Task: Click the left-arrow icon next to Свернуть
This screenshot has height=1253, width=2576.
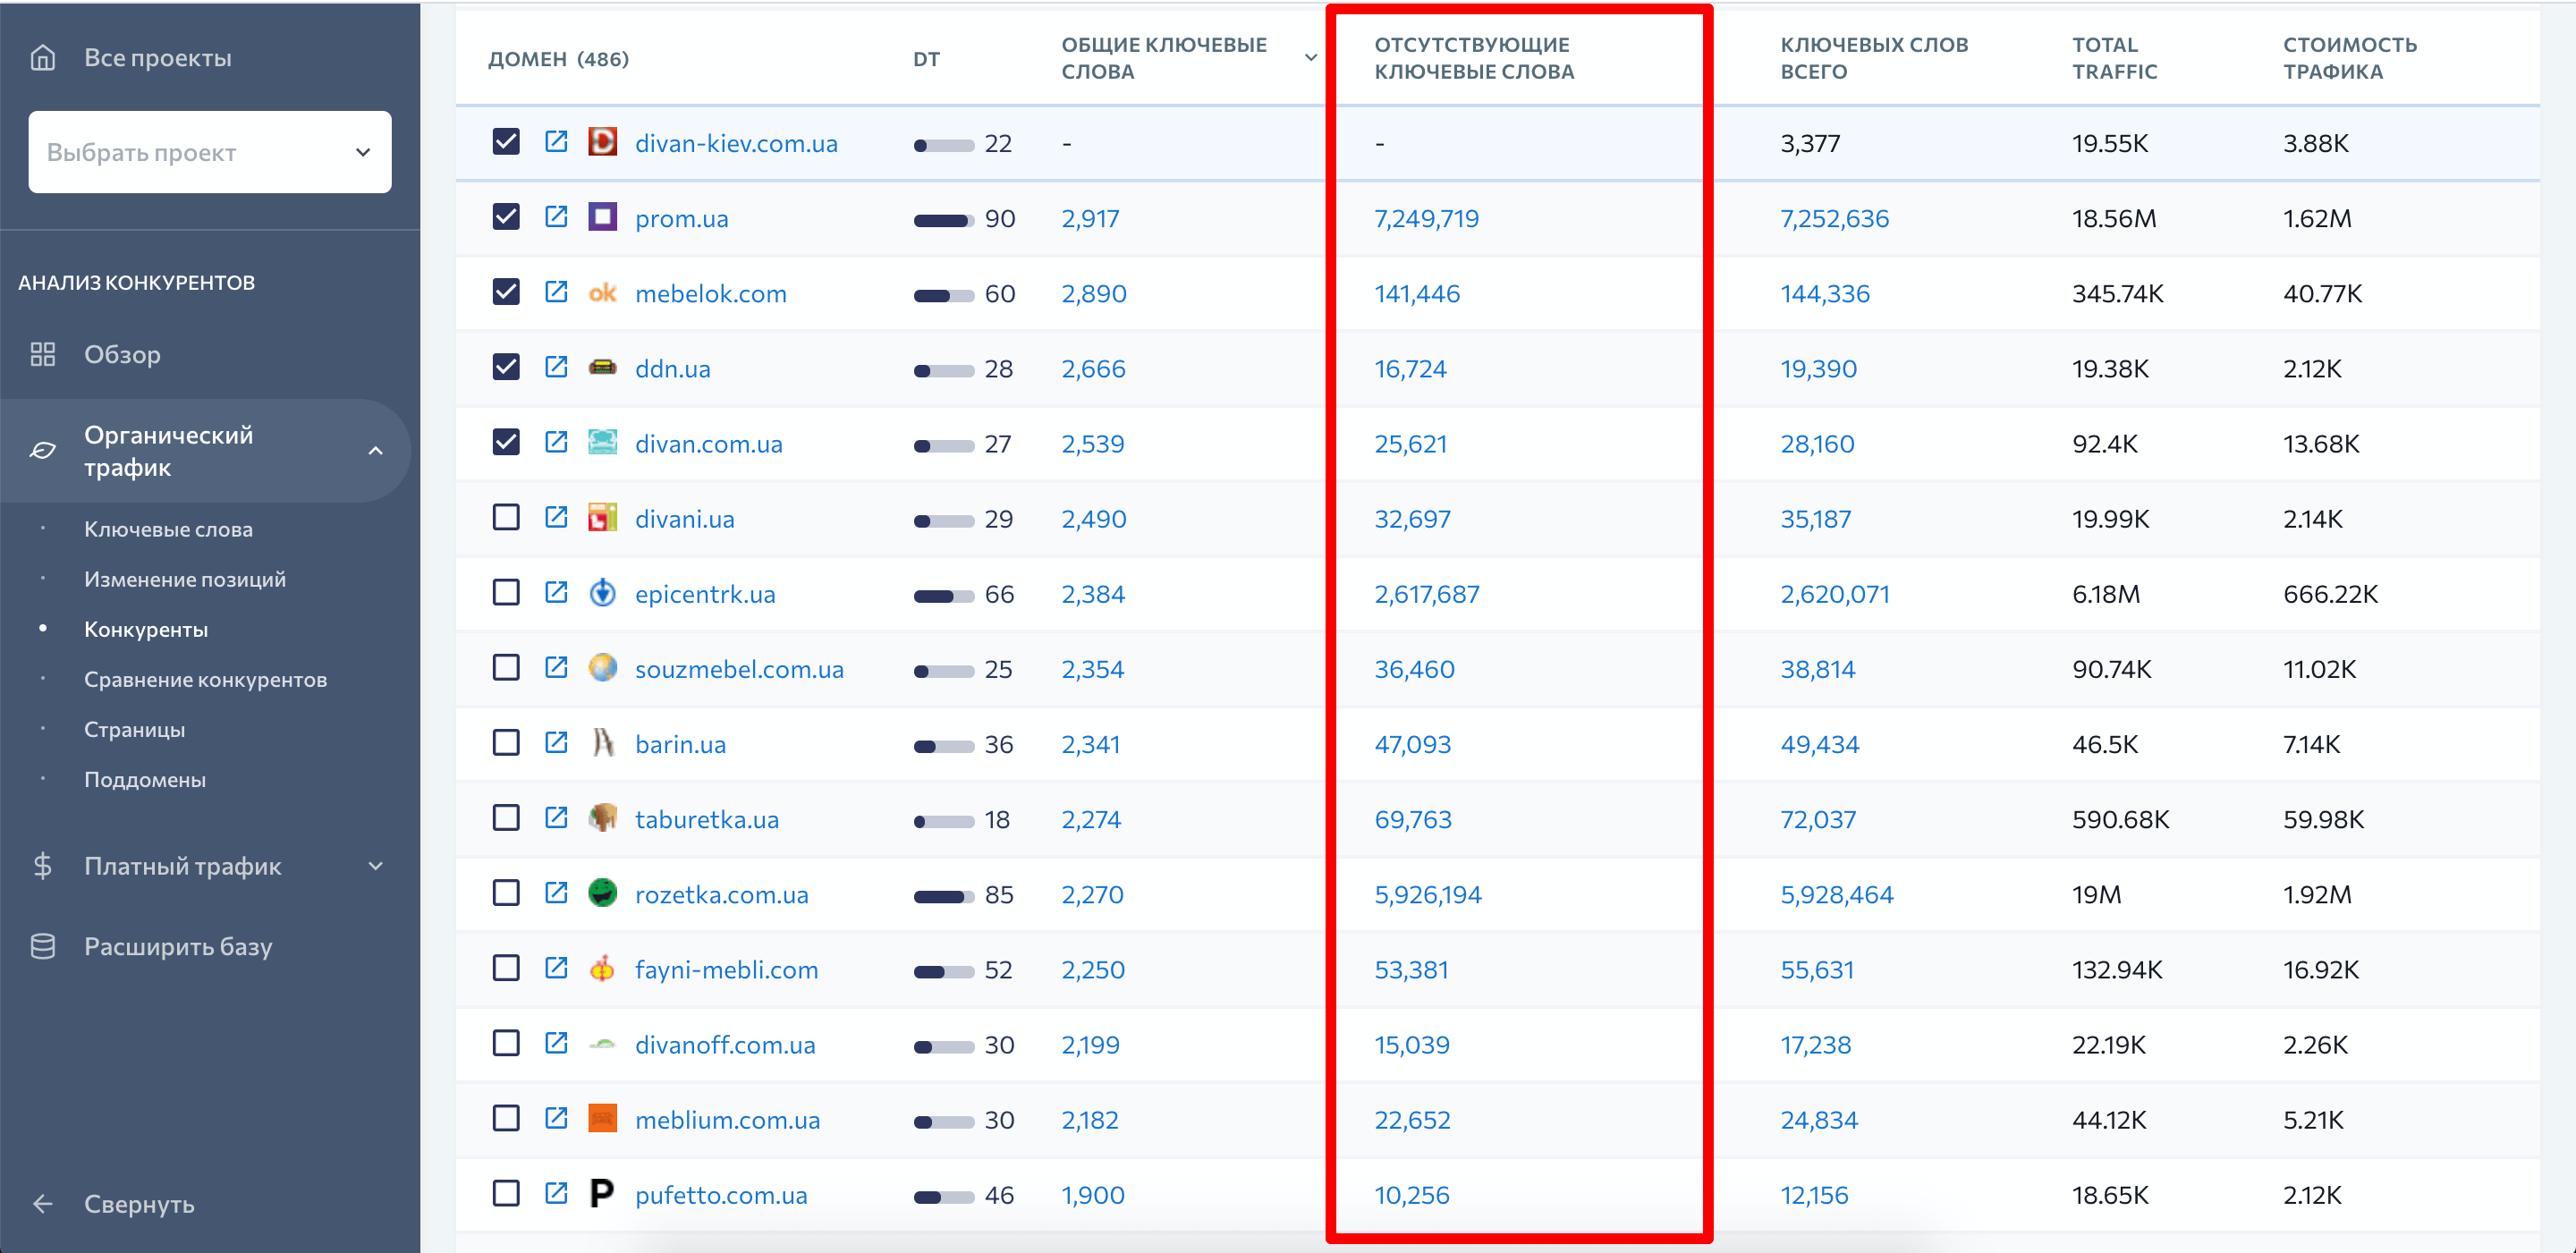Action: [x=43, y=1204]
